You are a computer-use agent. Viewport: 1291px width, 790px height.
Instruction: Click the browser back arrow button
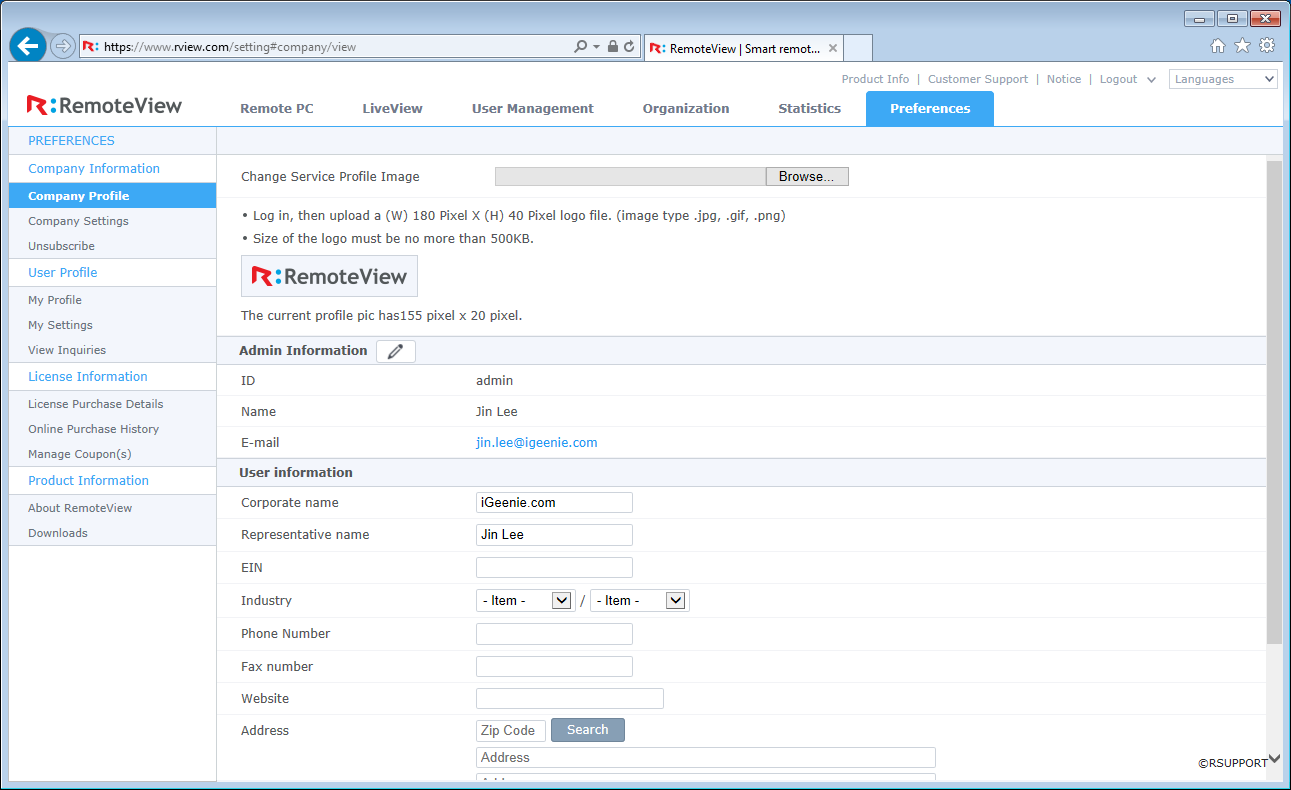pos(28,46)
